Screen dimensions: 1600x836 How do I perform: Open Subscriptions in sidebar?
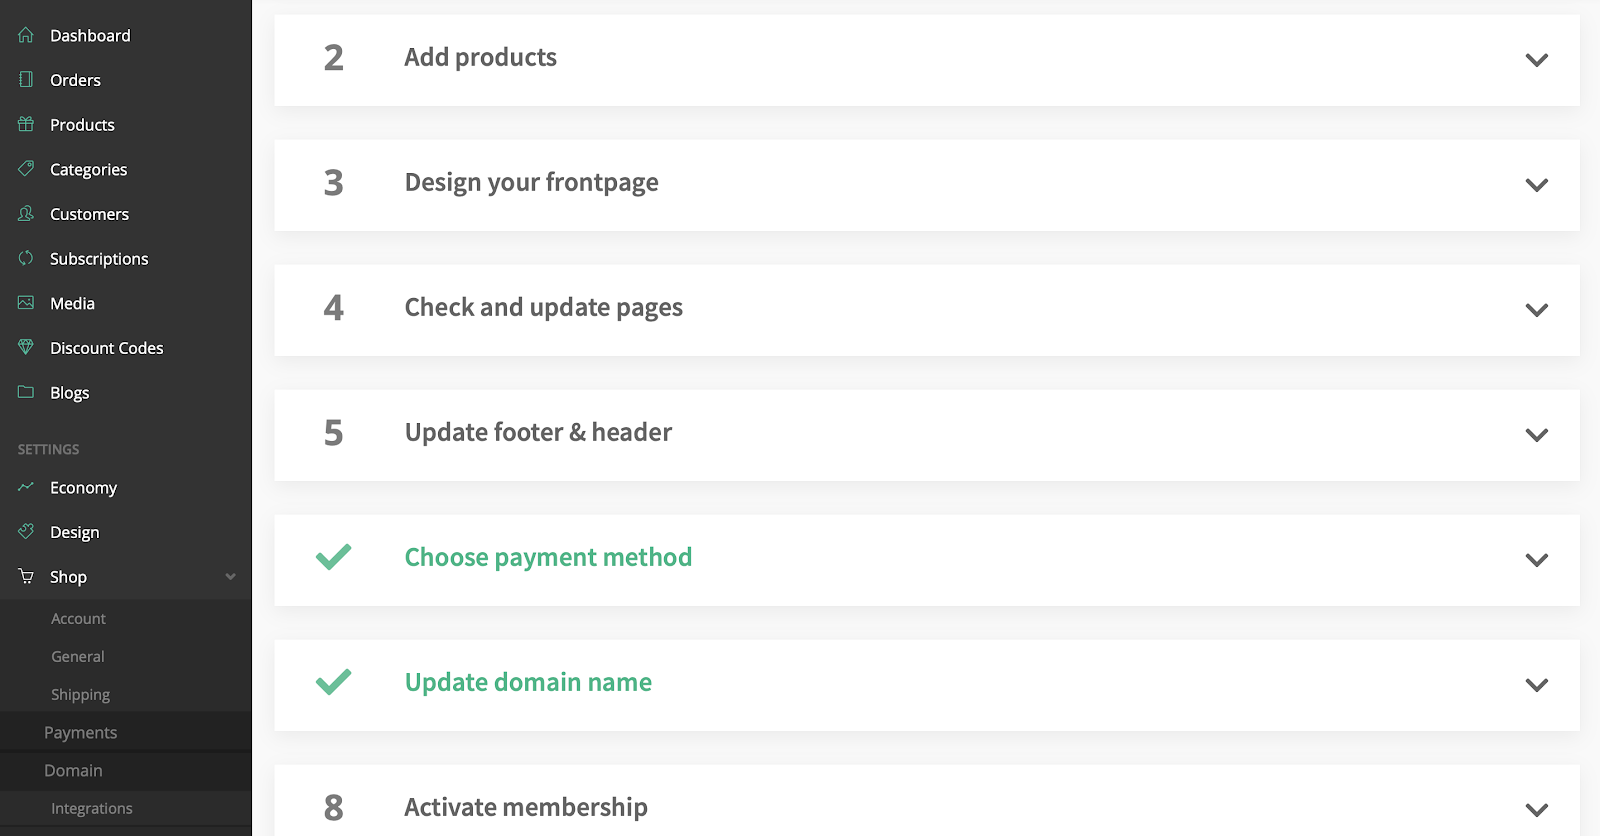tap(99, 259)
